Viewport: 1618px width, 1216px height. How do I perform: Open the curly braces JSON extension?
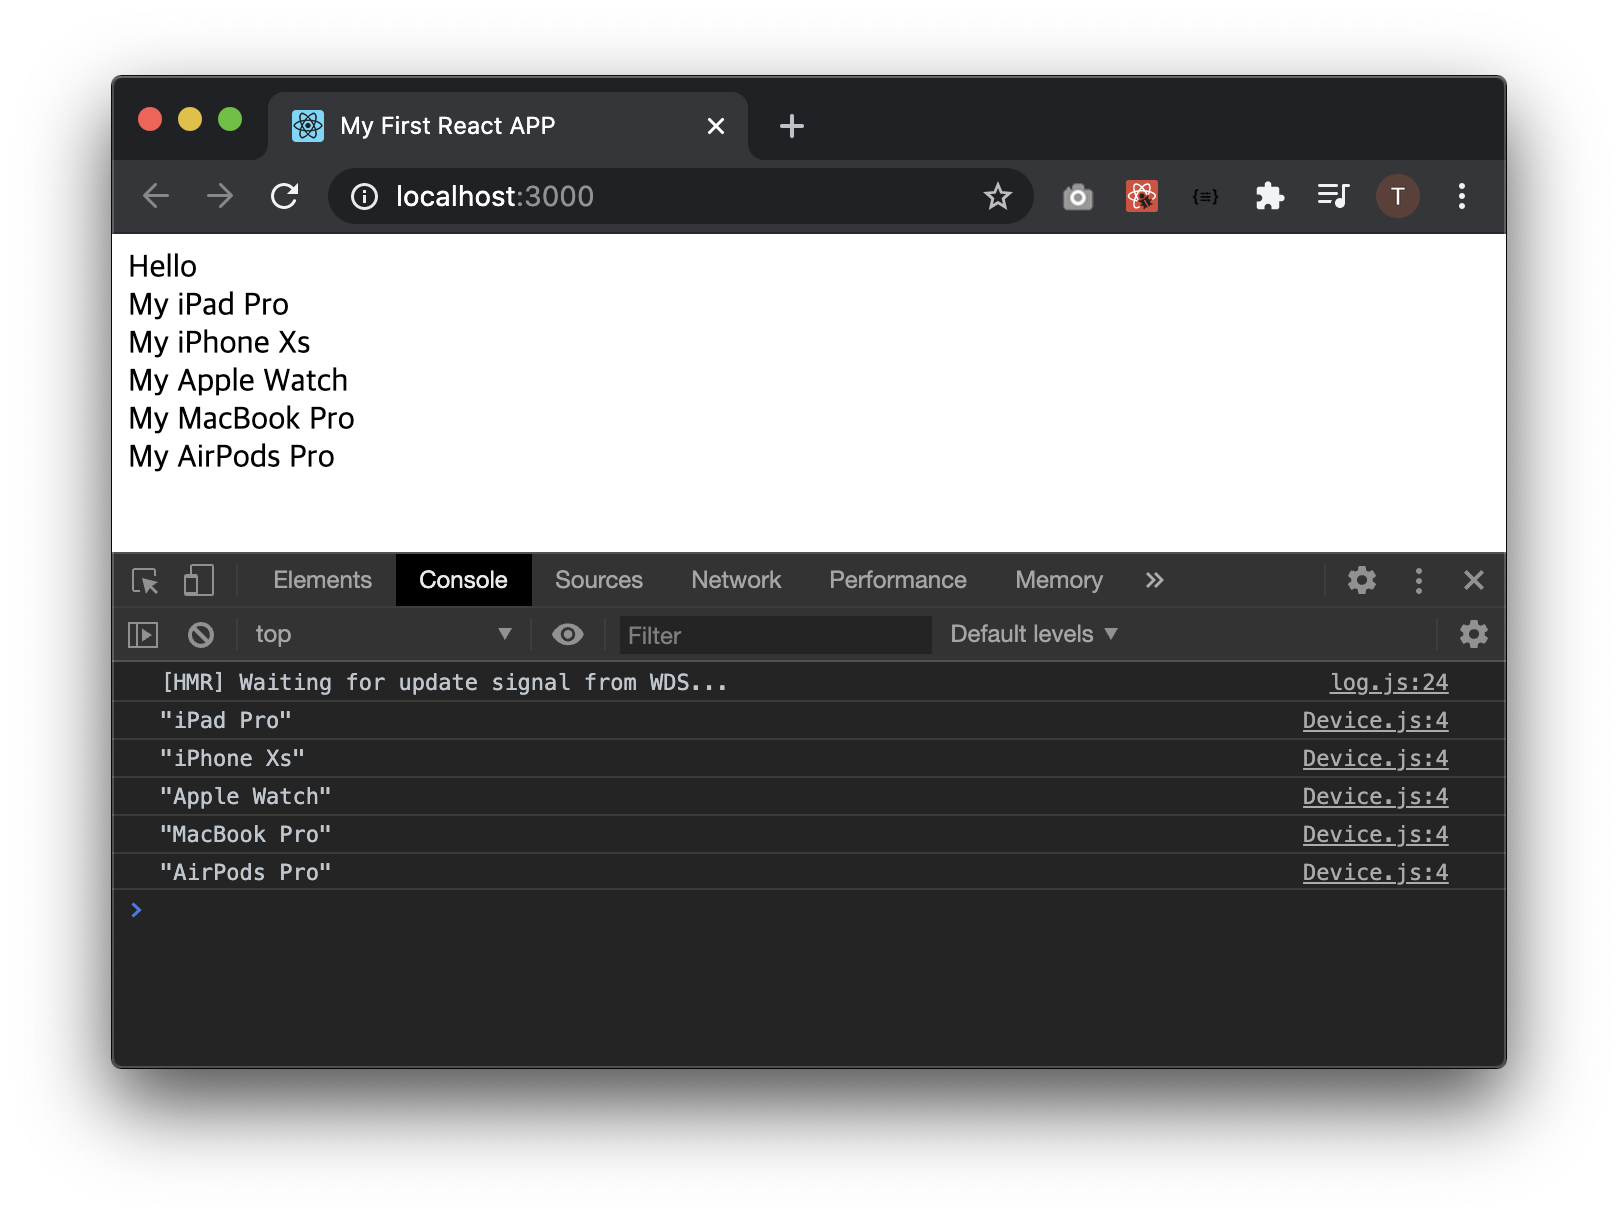click(1205, 197)
